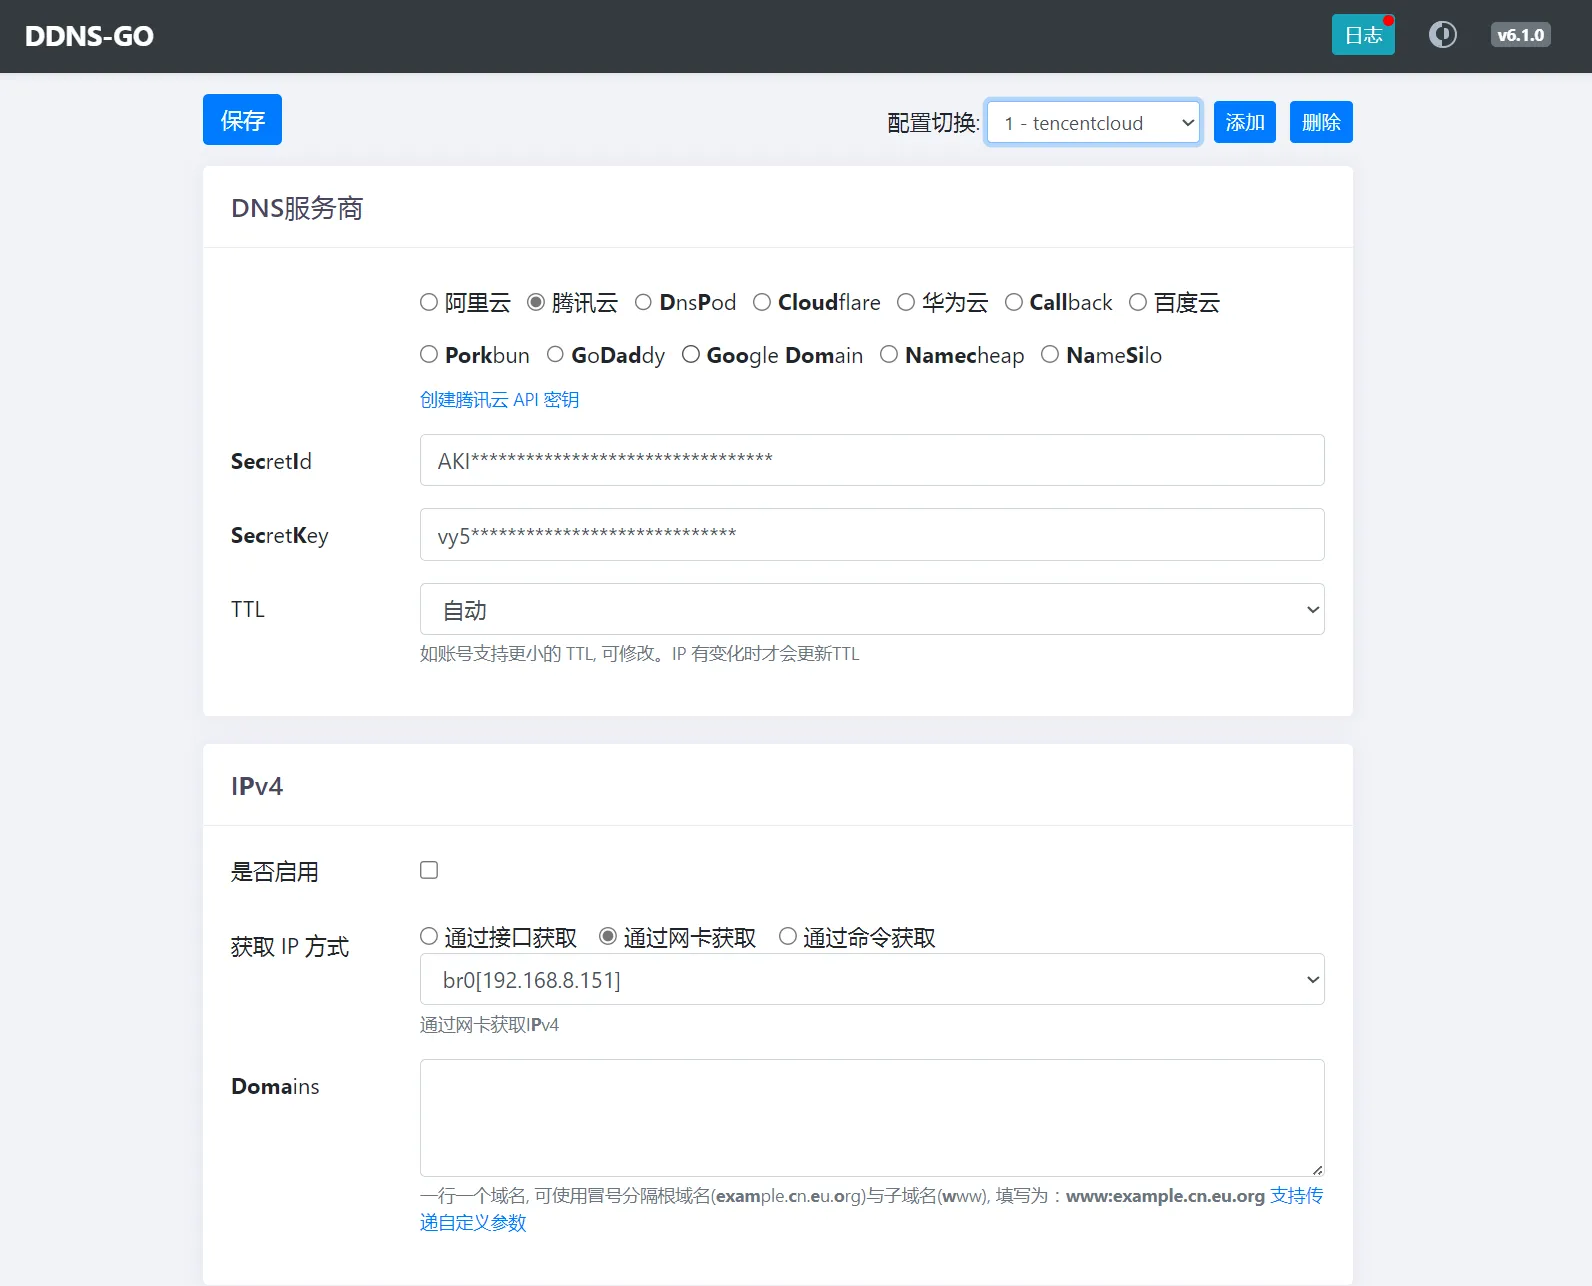Click the Domains textarea resize handle
Viewport: 1592px width, 1286px height.
1317,1169
